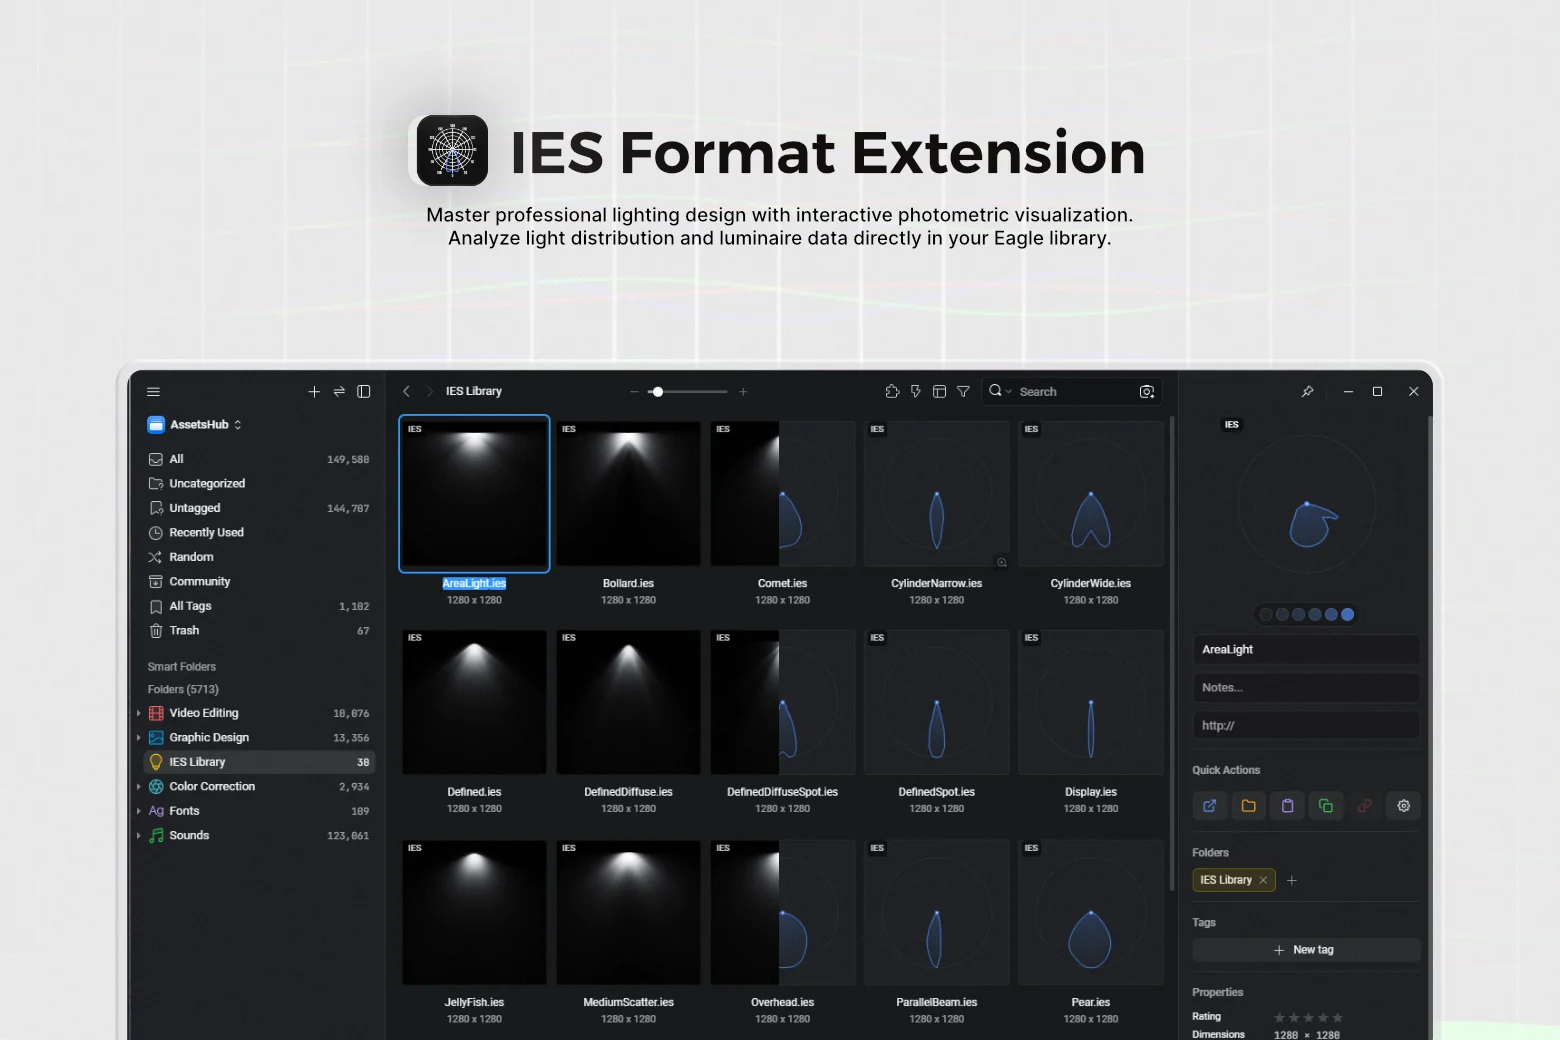The image size is (1560, 1040).
Task: Select the brightest blue color swatch
Action: [x=1347, y=615]
